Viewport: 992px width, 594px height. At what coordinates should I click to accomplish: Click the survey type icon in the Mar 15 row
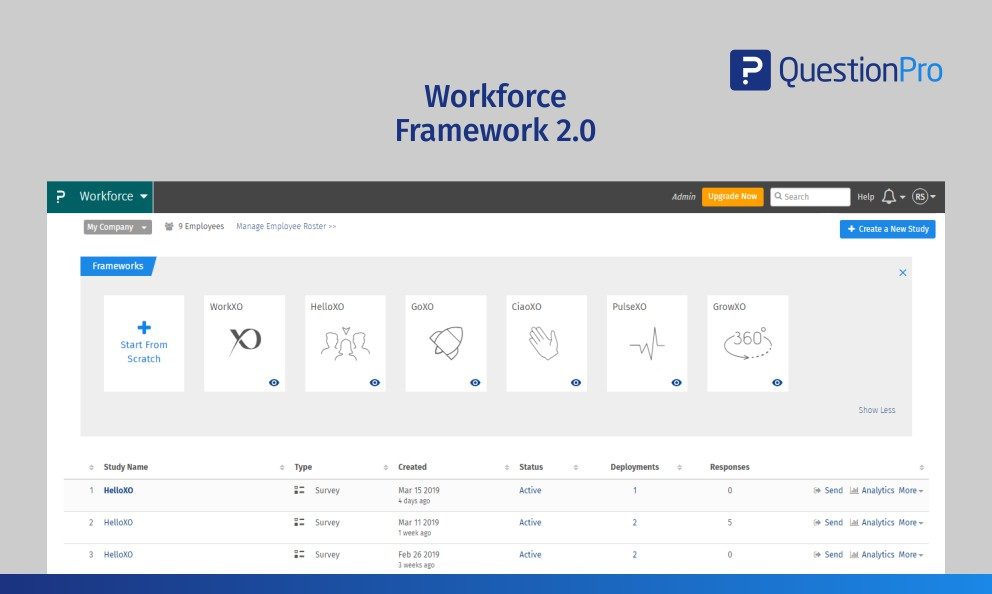(x=299, y=490)
